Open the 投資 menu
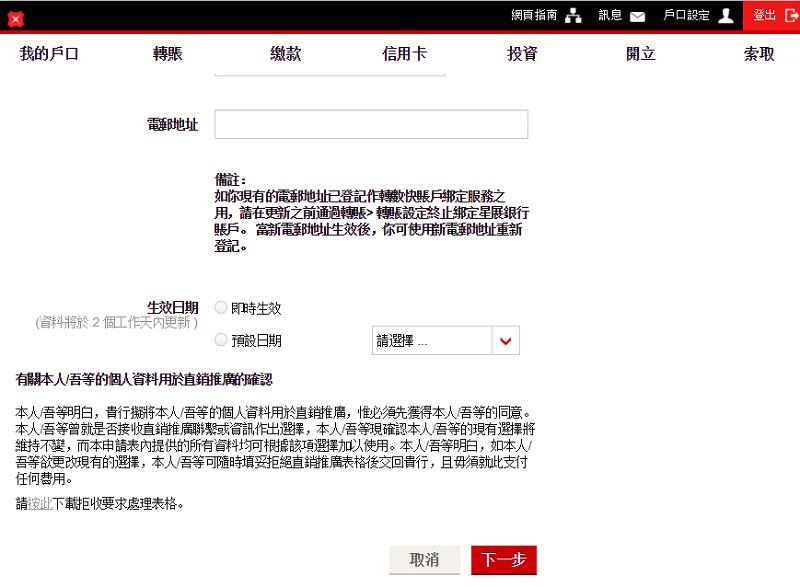The image size is (800, 587). [x=522, y=54]
